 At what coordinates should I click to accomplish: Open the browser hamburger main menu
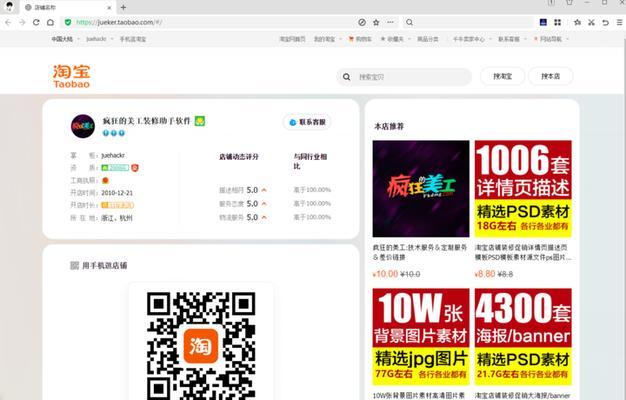coord(620,22)
